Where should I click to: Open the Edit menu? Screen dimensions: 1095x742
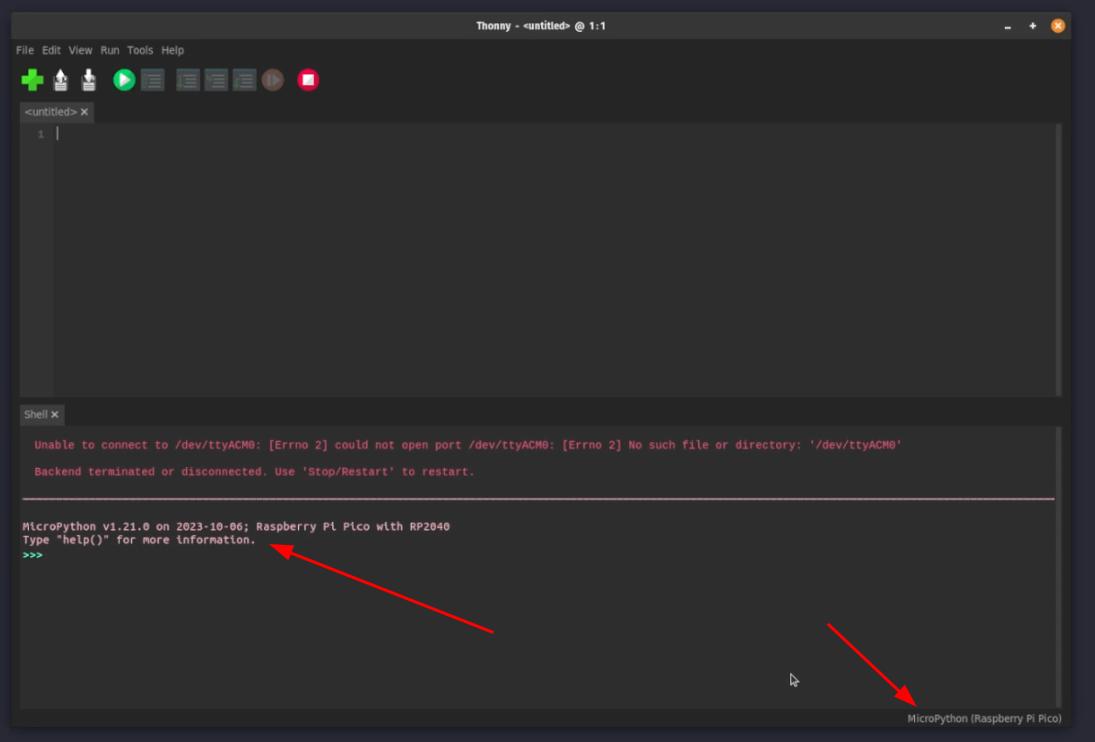coord(51,50)
